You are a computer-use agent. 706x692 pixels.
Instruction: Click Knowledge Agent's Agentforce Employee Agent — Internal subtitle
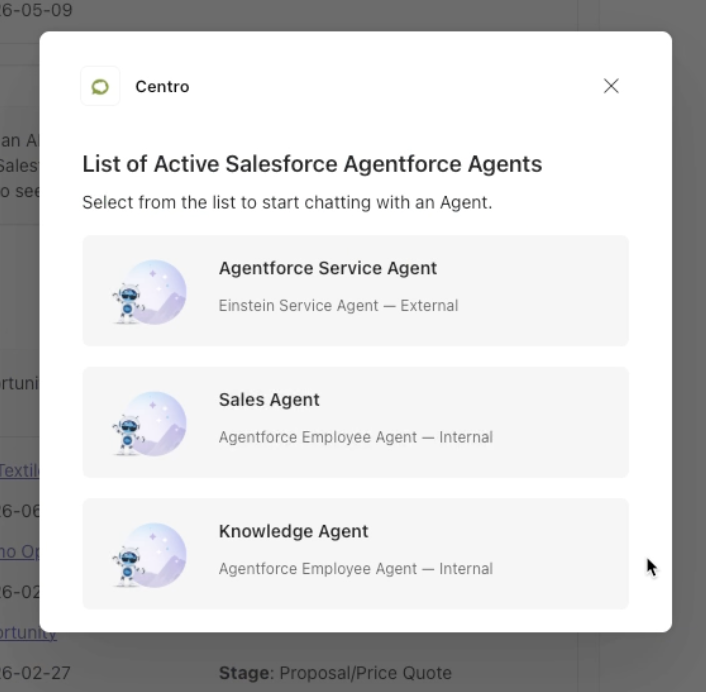(356, 569)
